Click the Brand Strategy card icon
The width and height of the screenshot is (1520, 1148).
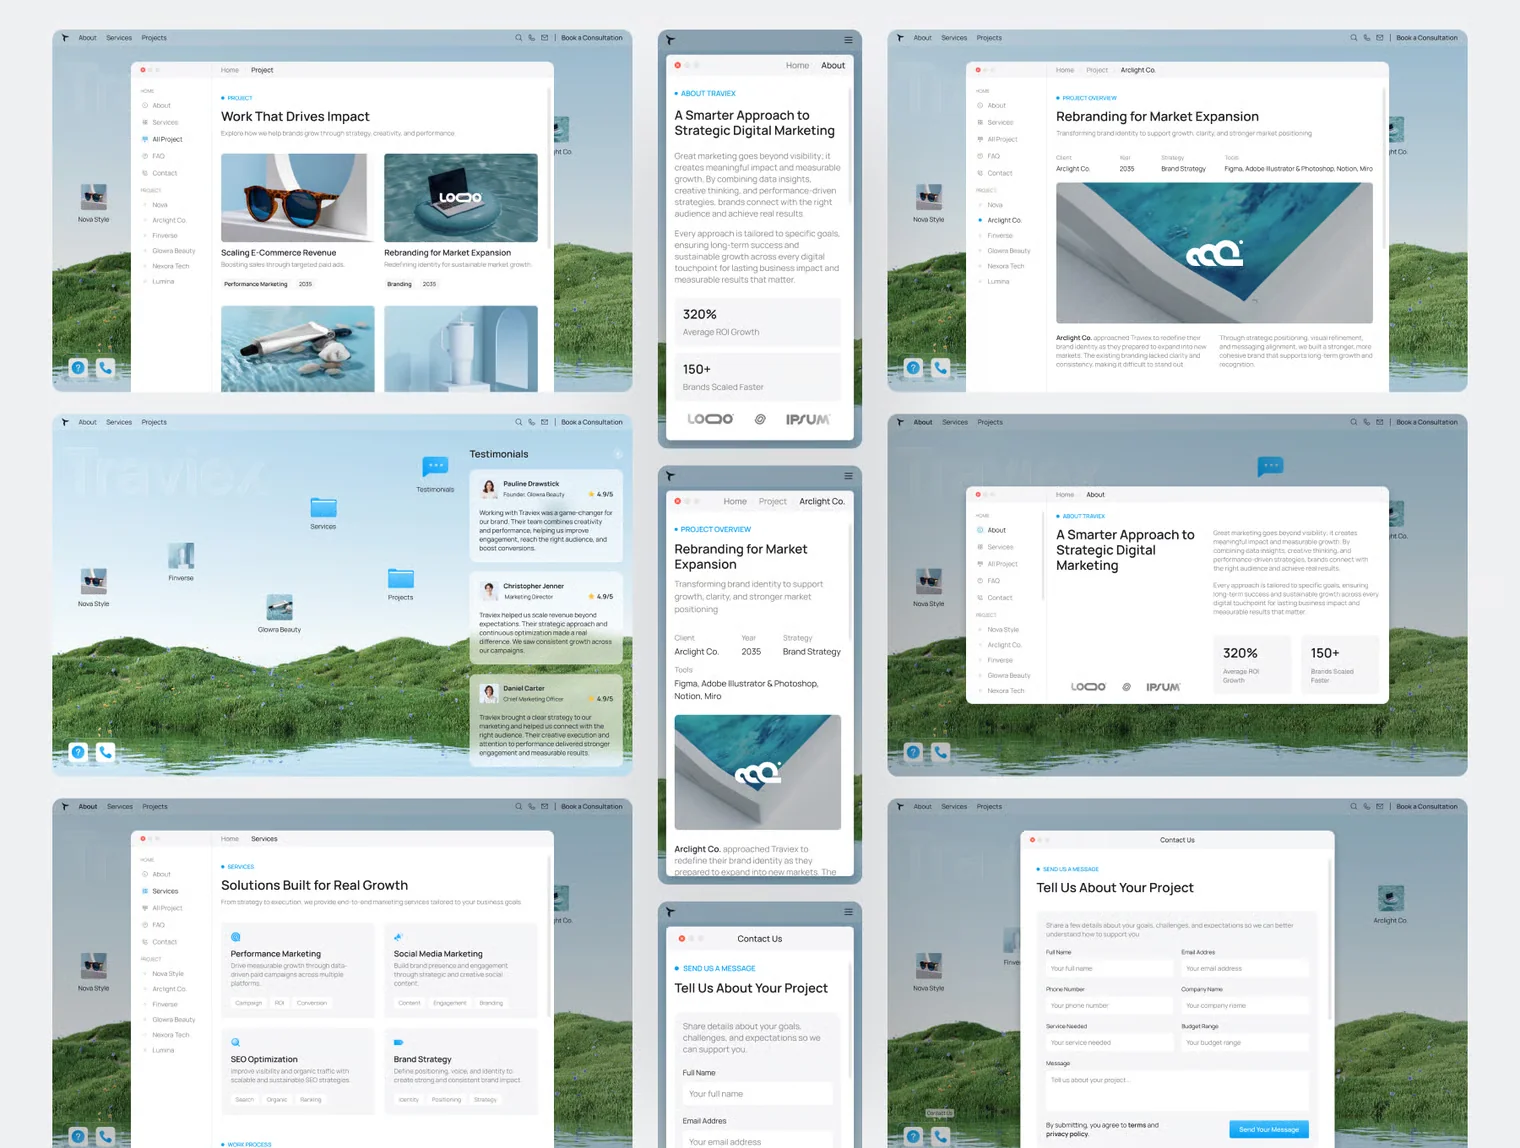(x=398, y=1042)
